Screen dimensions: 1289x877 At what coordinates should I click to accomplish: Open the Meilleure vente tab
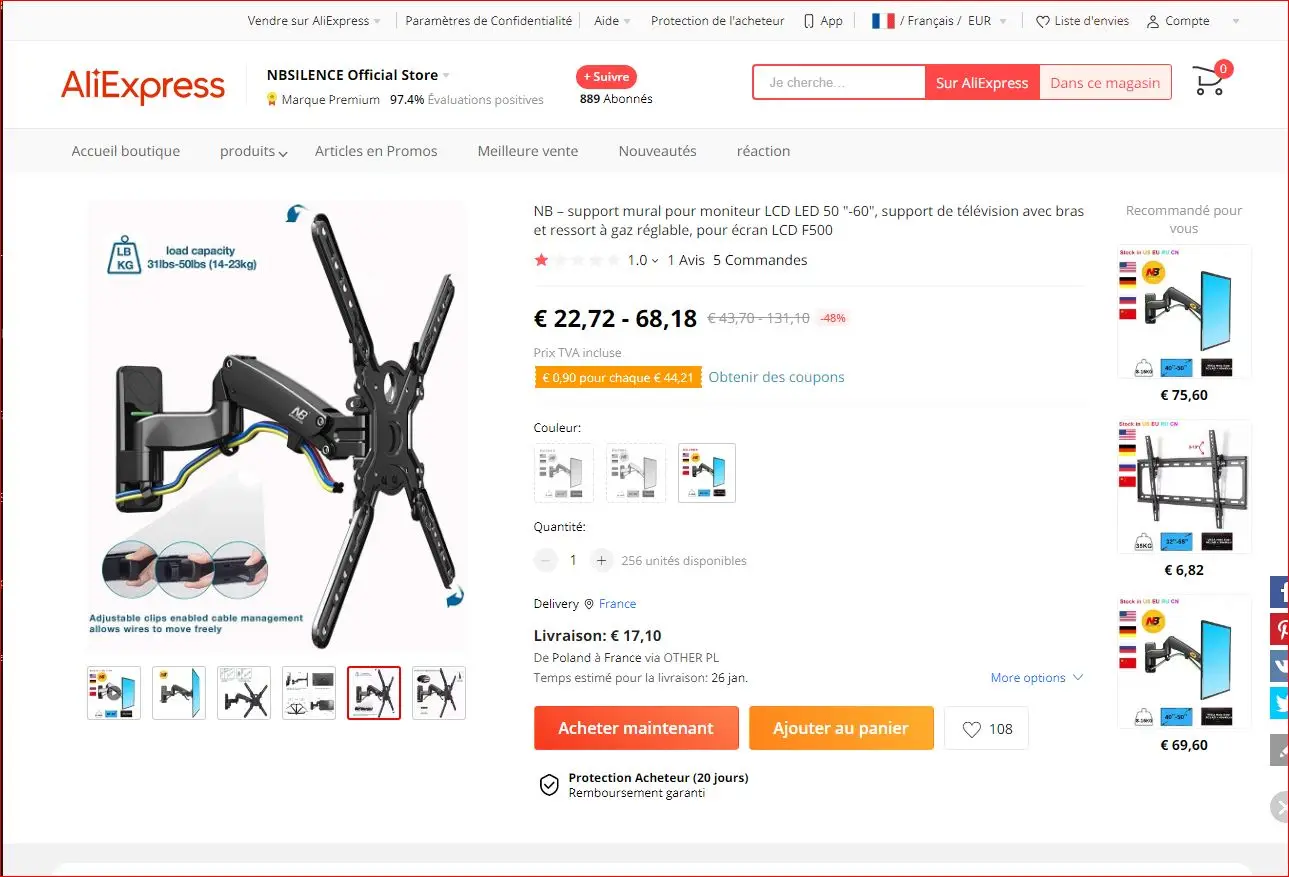[527, 151]
